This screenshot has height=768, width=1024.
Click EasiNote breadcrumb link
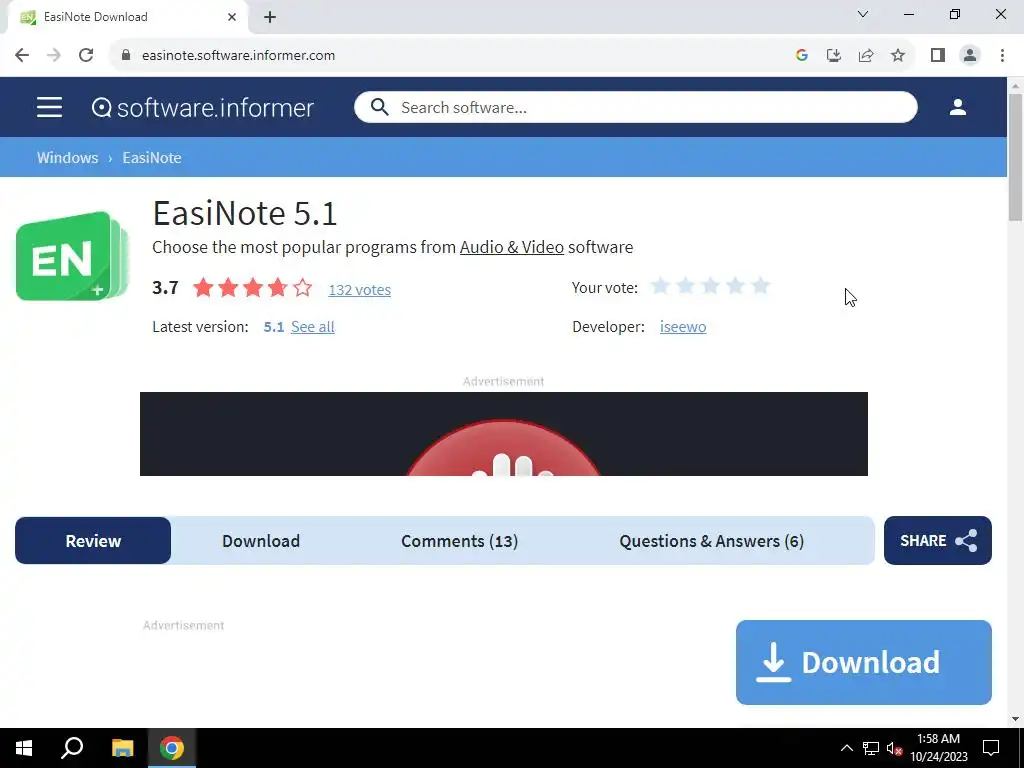click(x=152, y=157)
